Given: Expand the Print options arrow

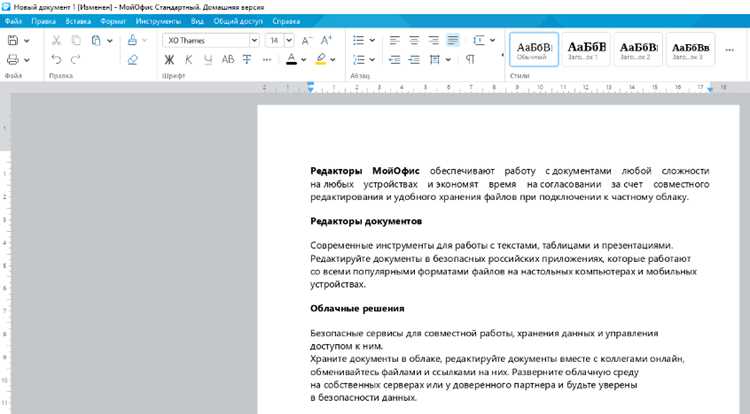Looking at the screenshot, I should 27,60.
